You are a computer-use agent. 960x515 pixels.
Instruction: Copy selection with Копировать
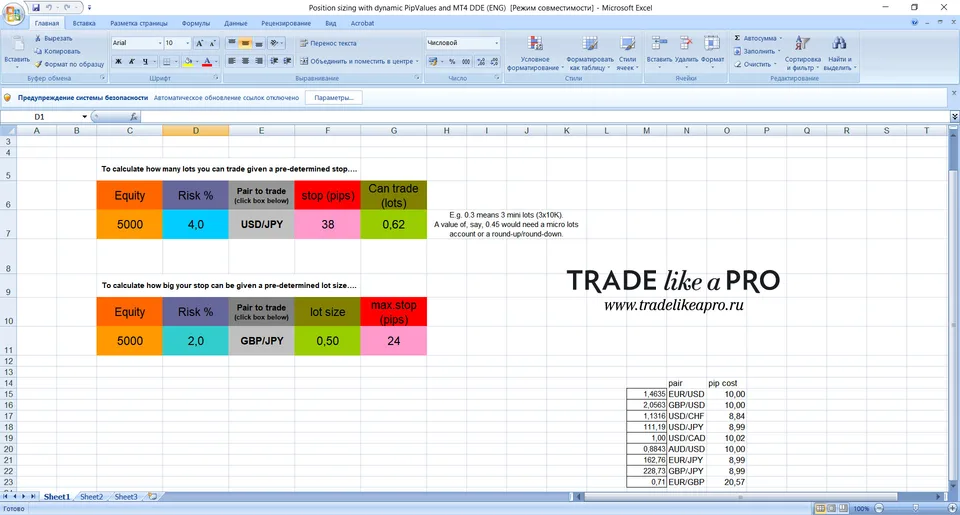point(58,51)
